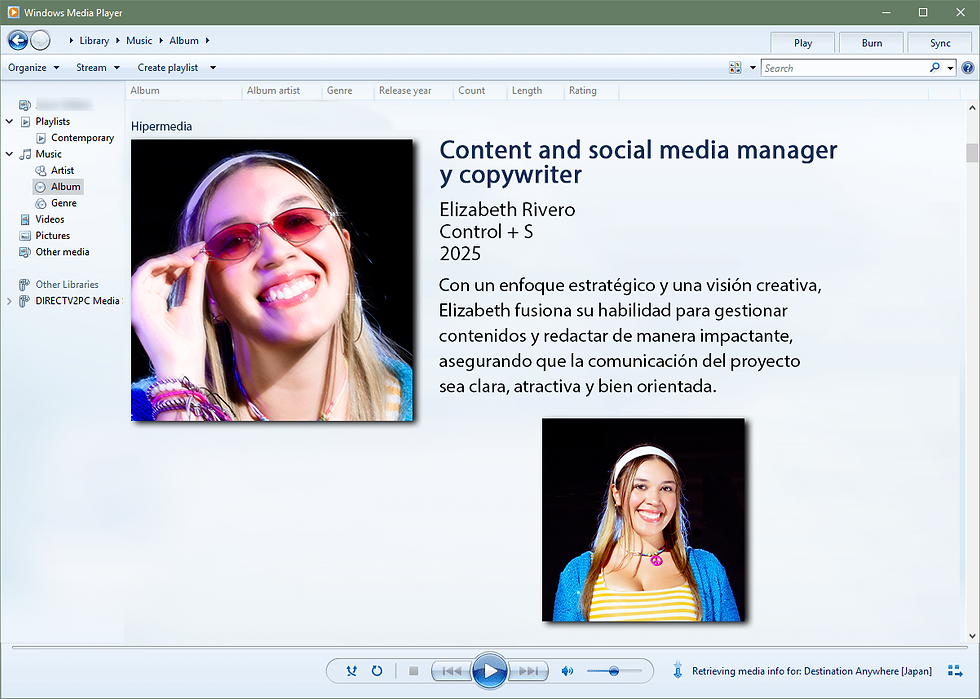Expand the arrow after Album in breadcrumb
The height and width of the screenshot is (699, 980).
click(208, 41)
